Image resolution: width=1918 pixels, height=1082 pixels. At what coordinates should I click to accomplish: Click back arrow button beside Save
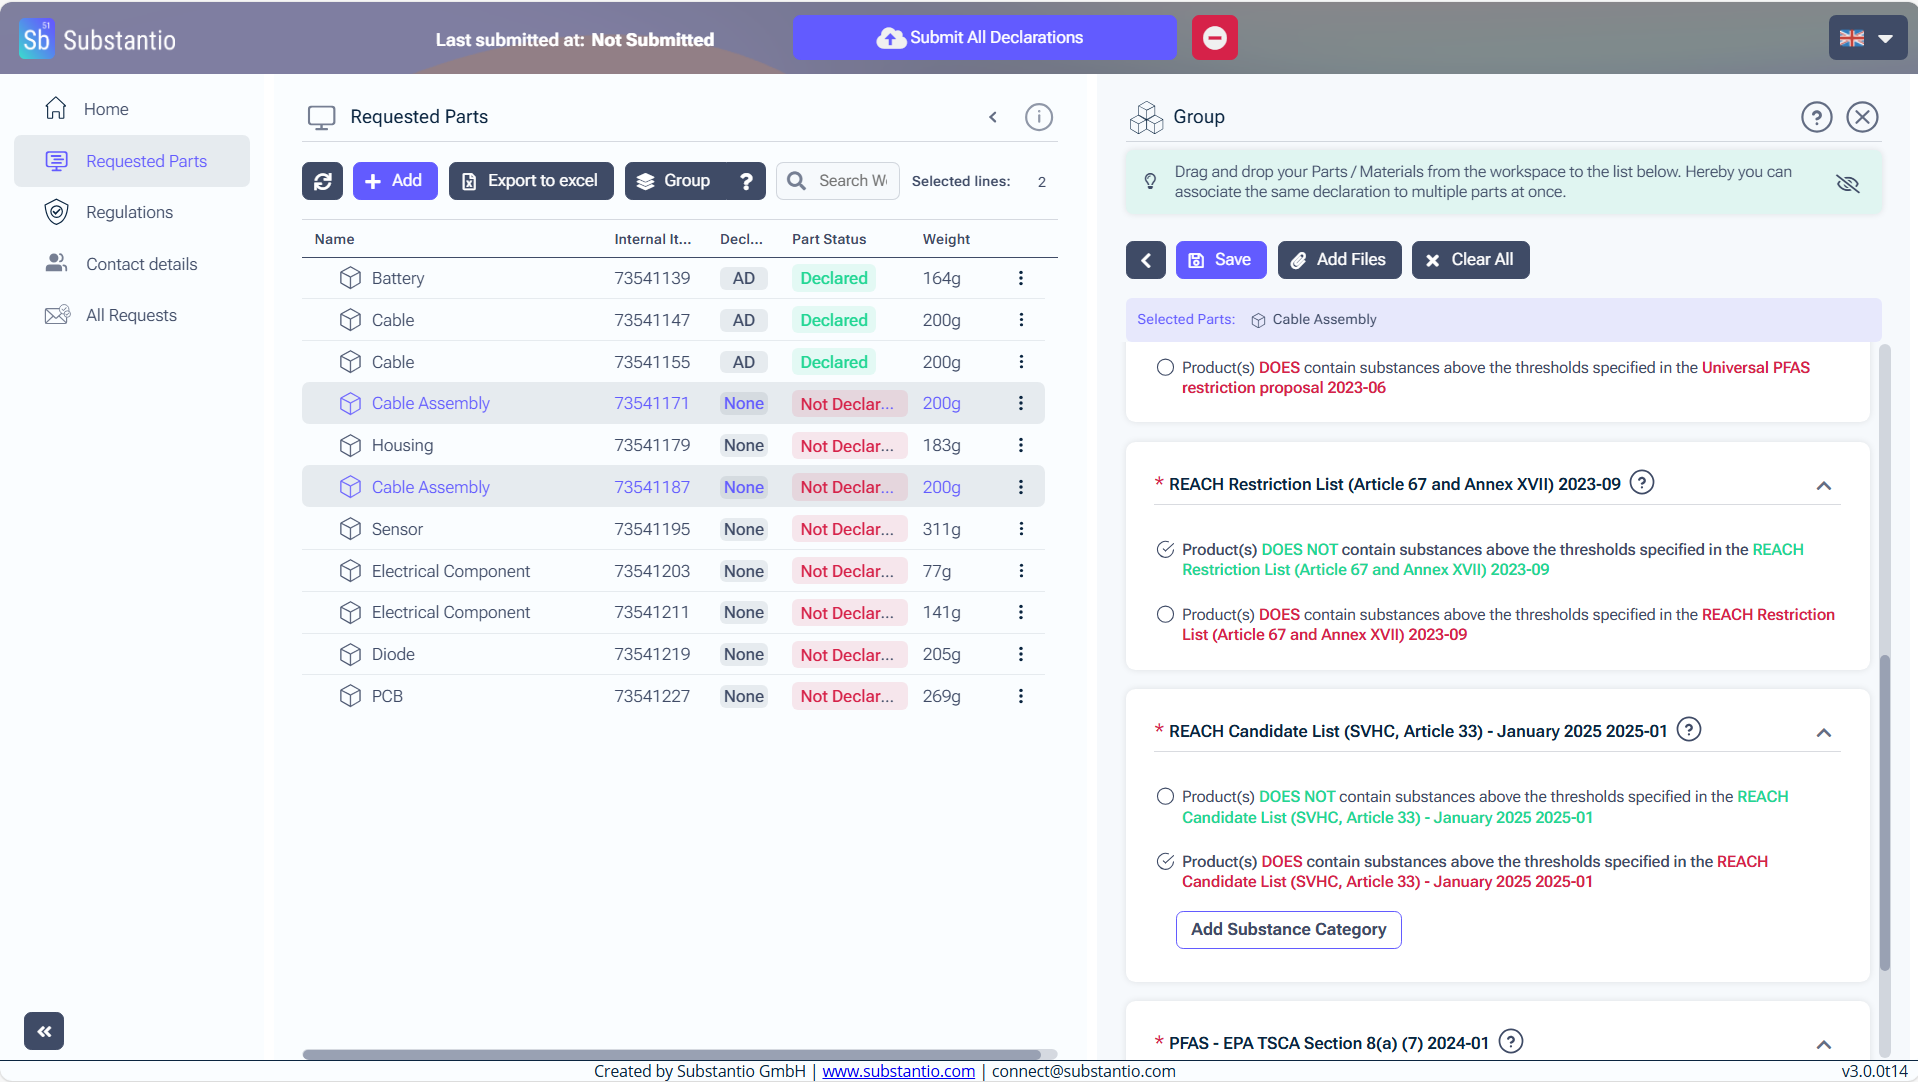[x=1145, y=260]
